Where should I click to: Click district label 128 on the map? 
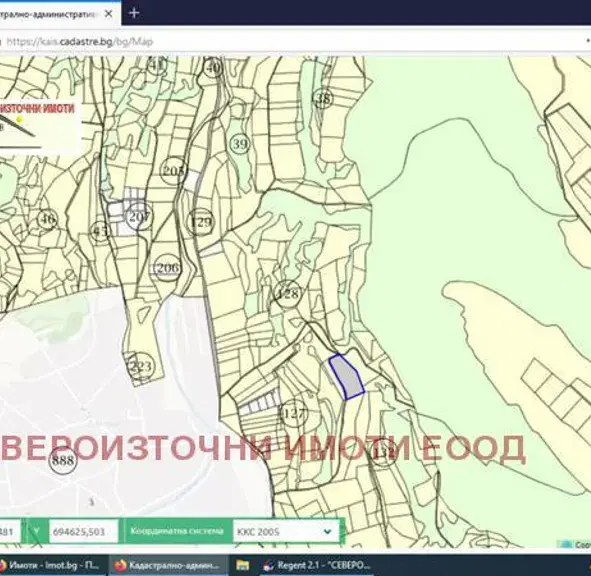(288, 294)
